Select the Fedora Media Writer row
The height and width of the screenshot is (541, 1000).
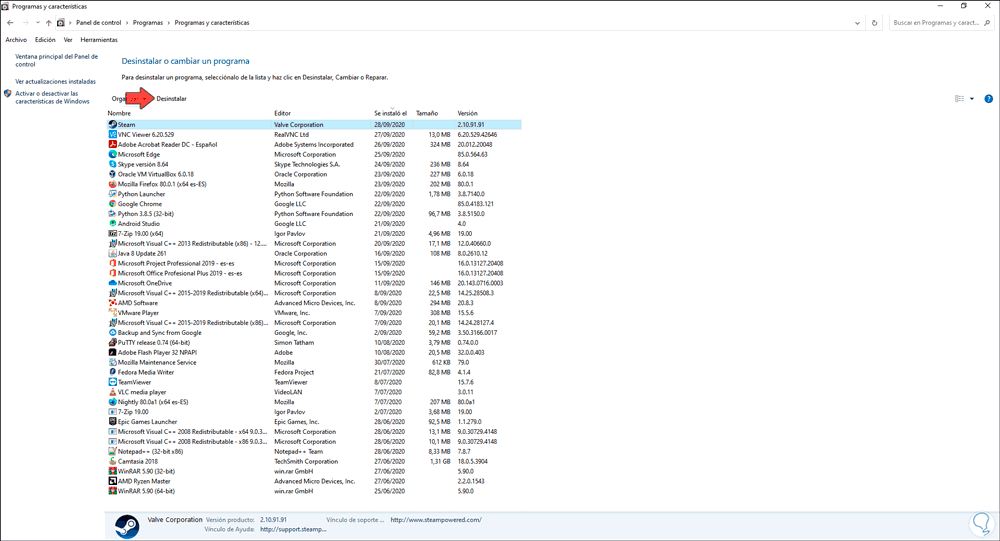314,372
